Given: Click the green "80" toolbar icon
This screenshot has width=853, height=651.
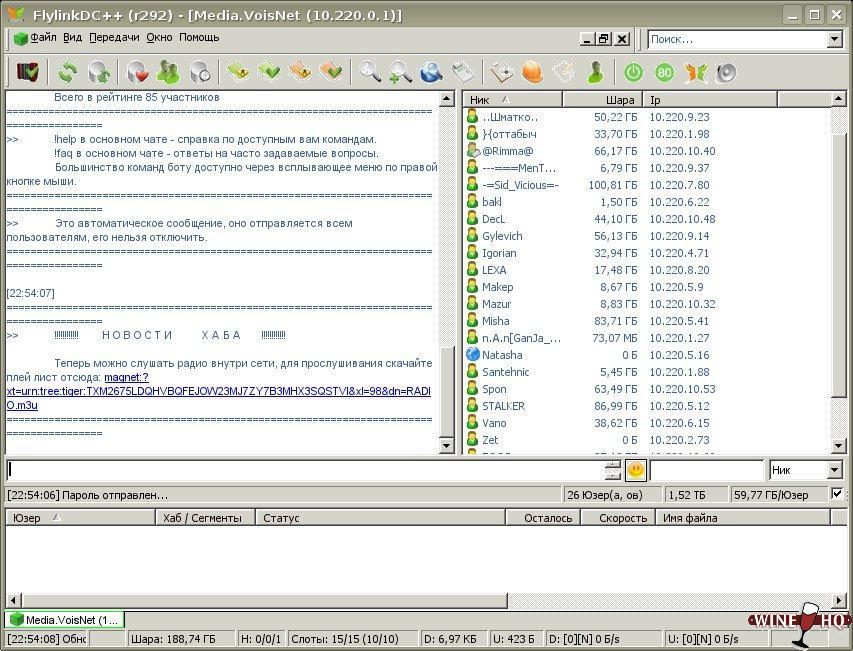Looking at the screenshot, I should tap(664, 72).
